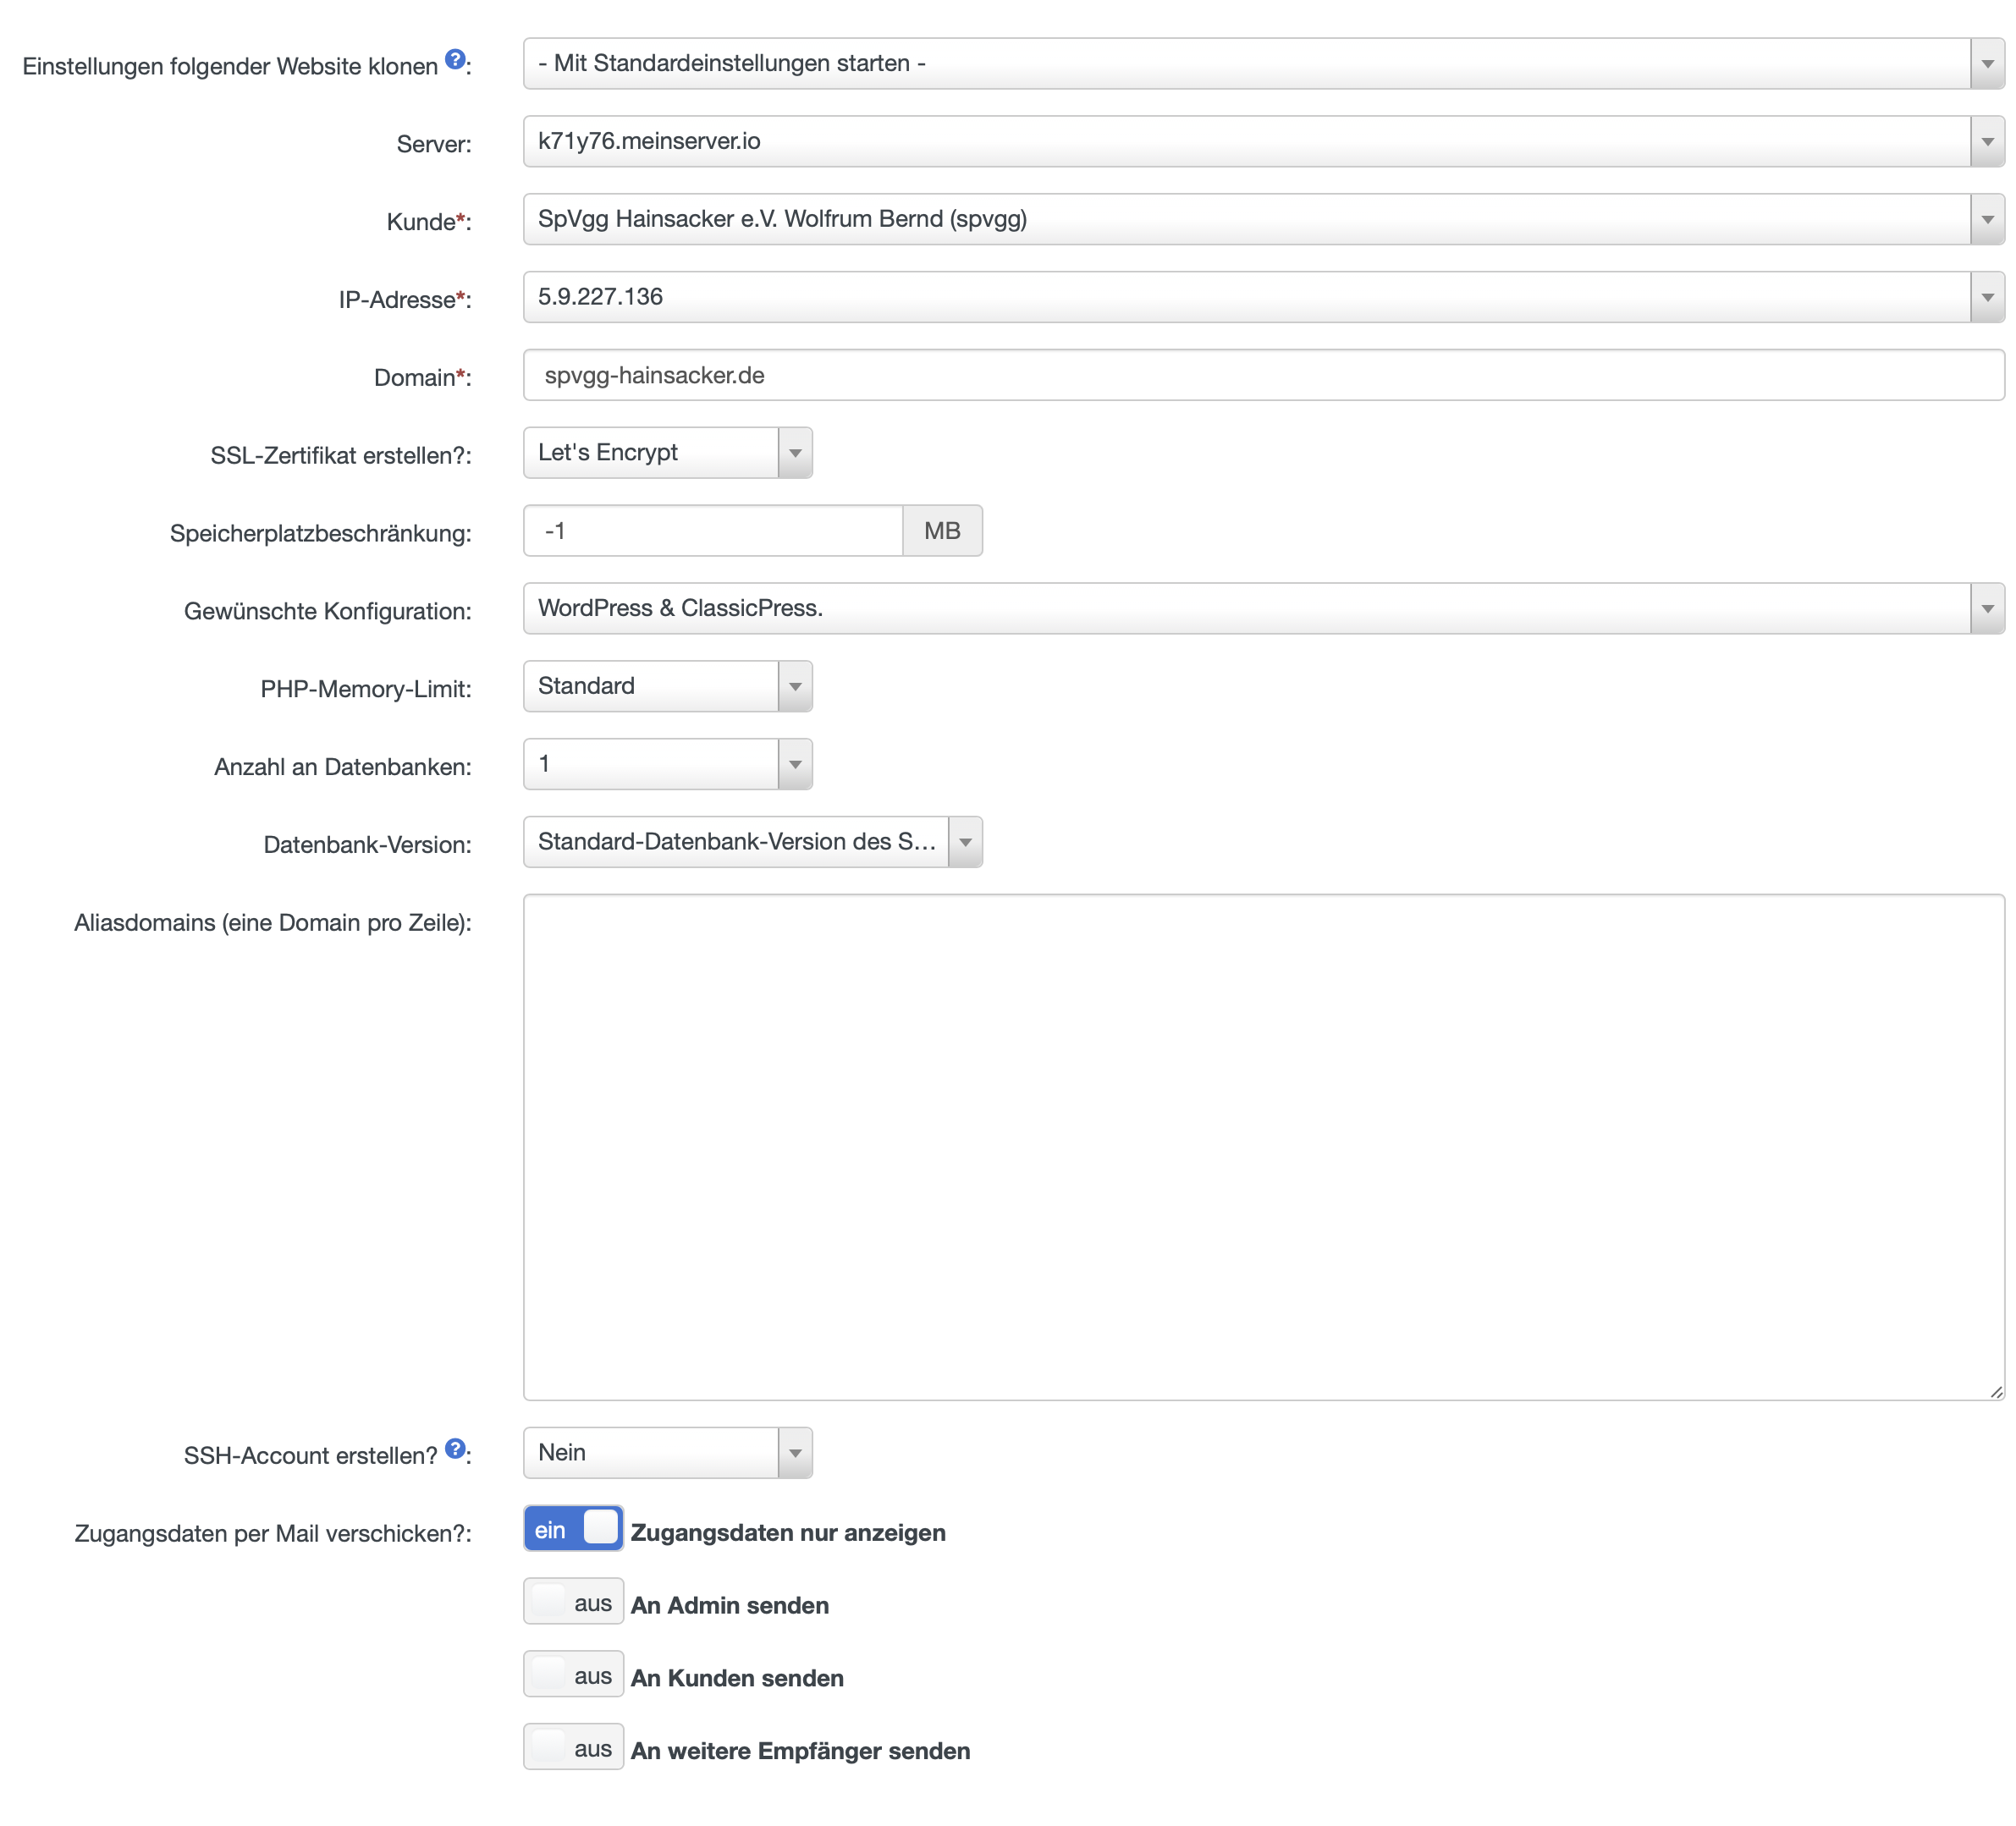
Task: Click help icon beside SSH-Account erstellen
Action: 455,1448
